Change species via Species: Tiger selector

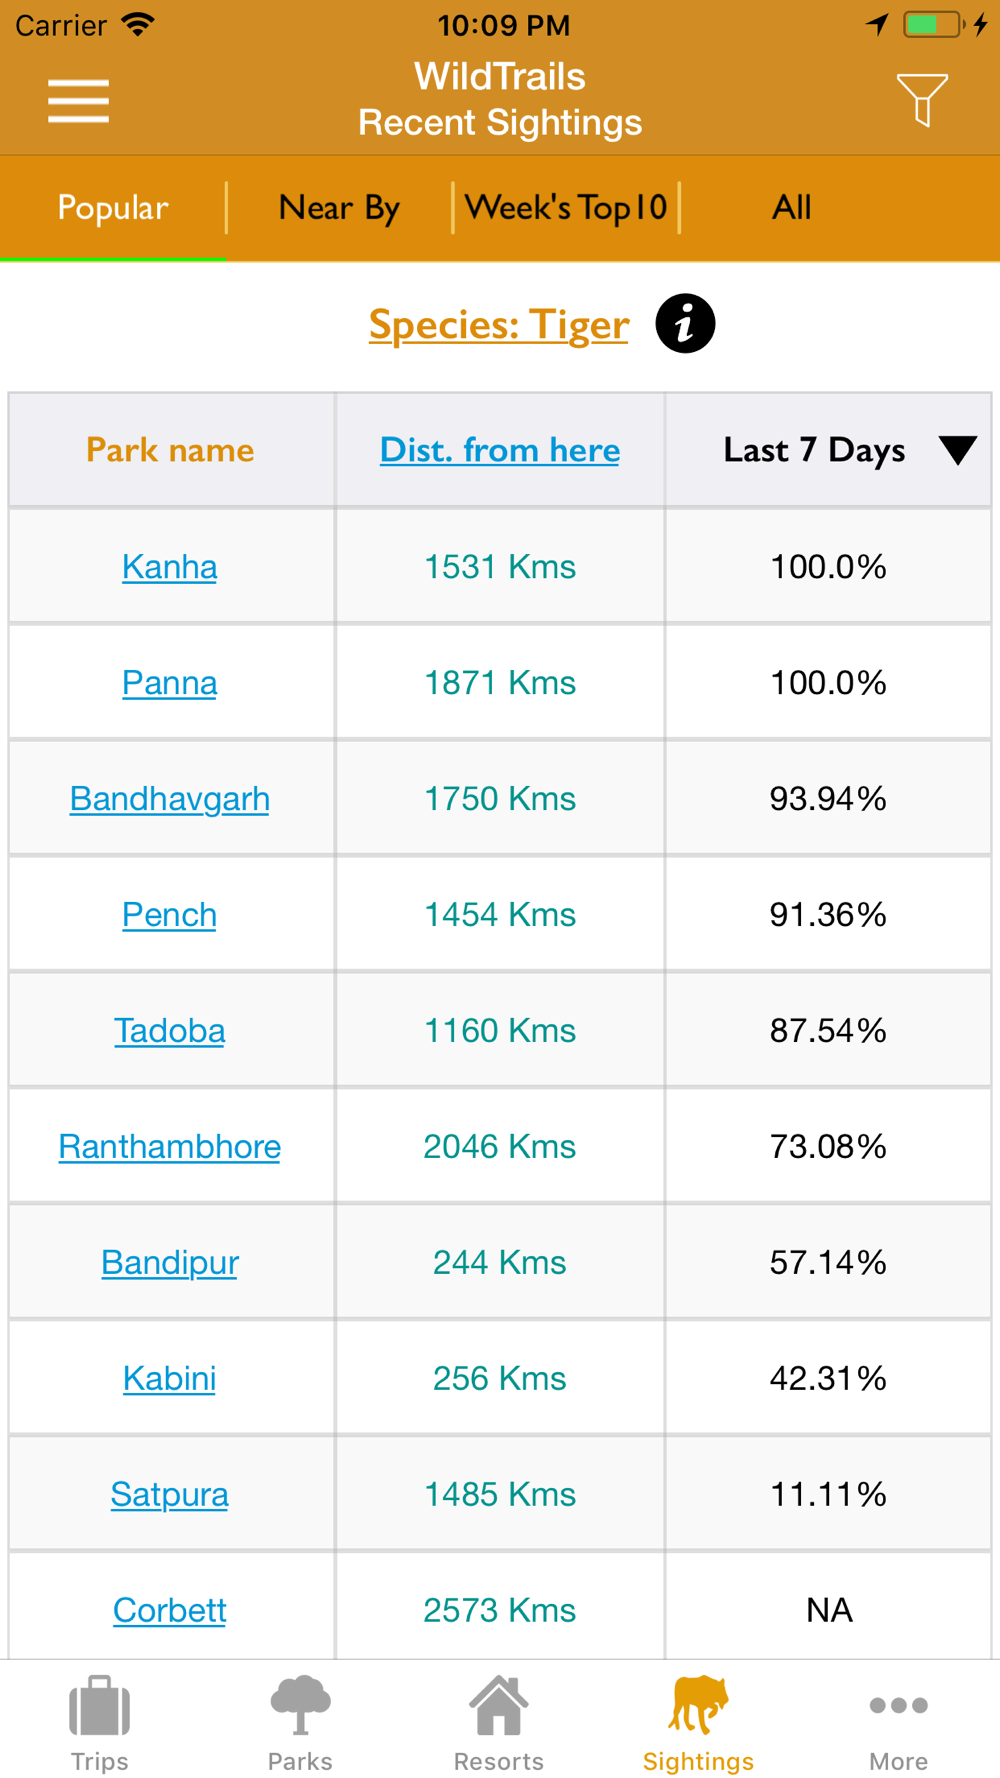point(499,324)
